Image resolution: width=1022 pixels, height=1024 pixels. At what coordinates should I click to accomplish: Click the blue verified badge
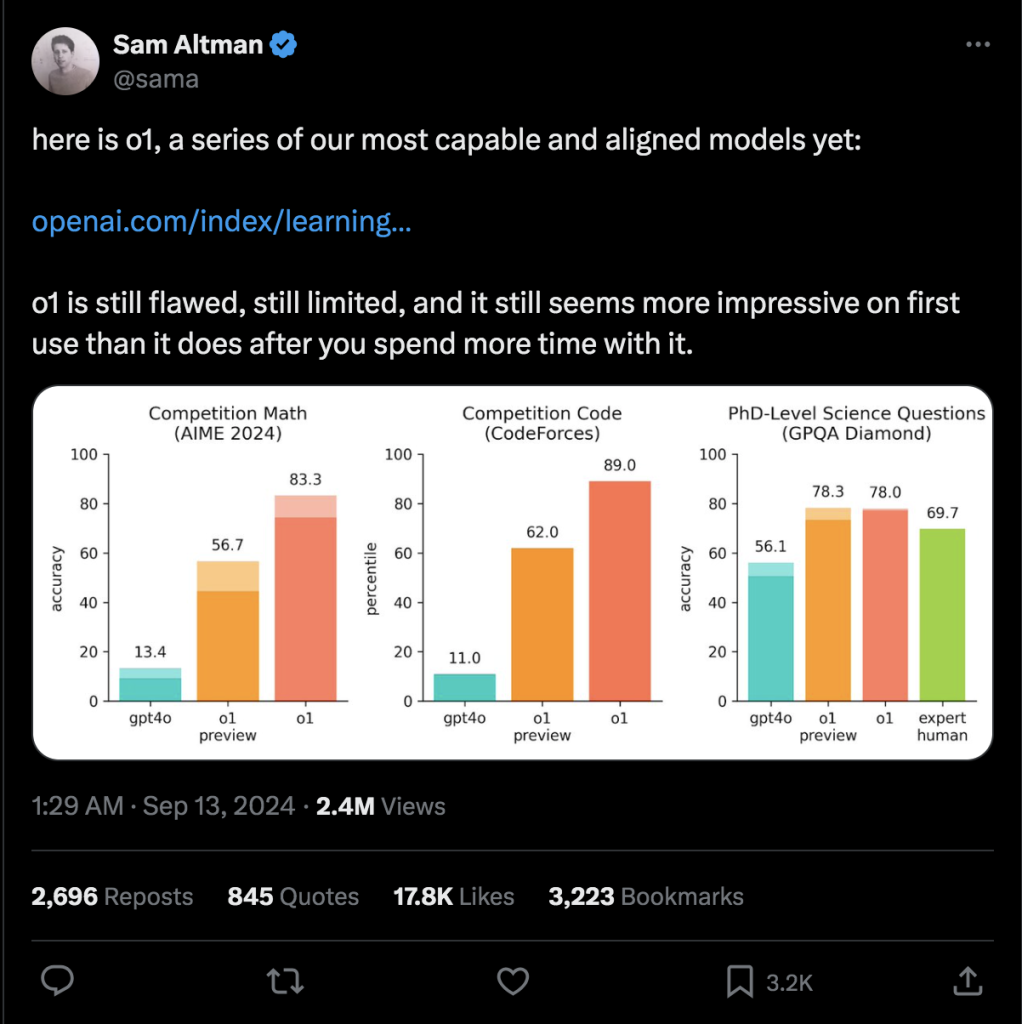pos(283,44)
